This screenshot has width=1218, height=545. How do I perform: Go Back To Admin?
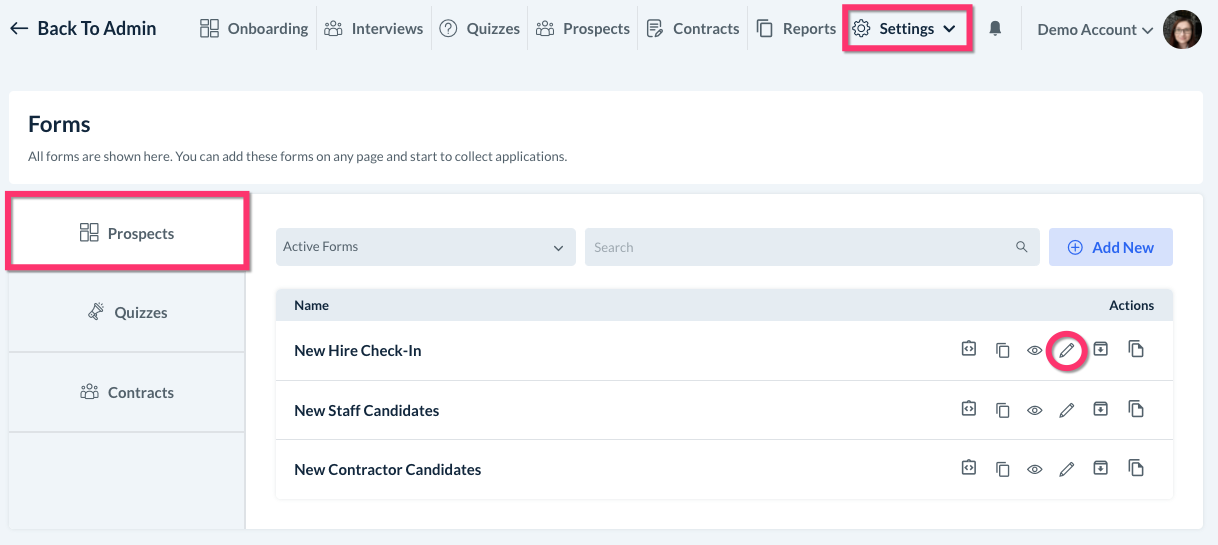click(83, 29)
